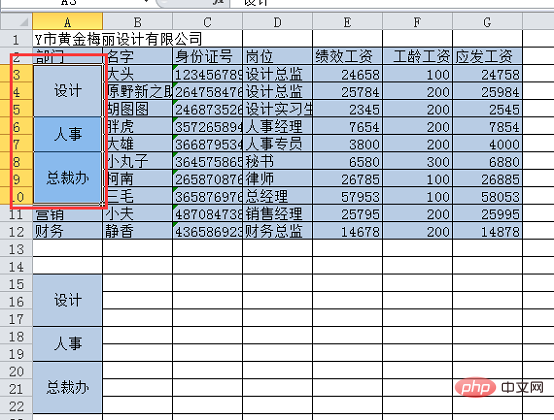Select column G header
The width and height of the screenshot is (554, 420).
487,22
